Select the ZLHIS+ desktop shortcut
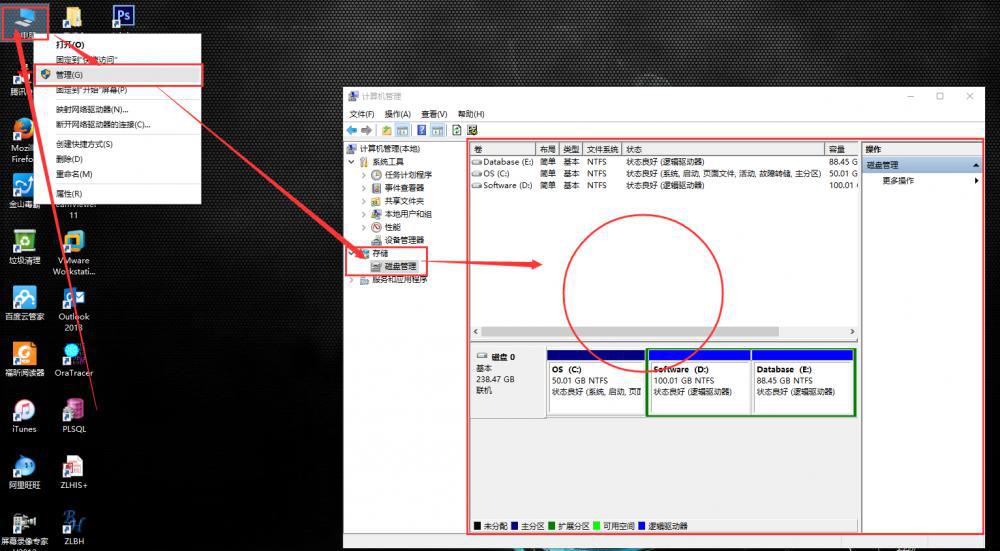This screenshot has height=551, width=1000. click(74, 472)
